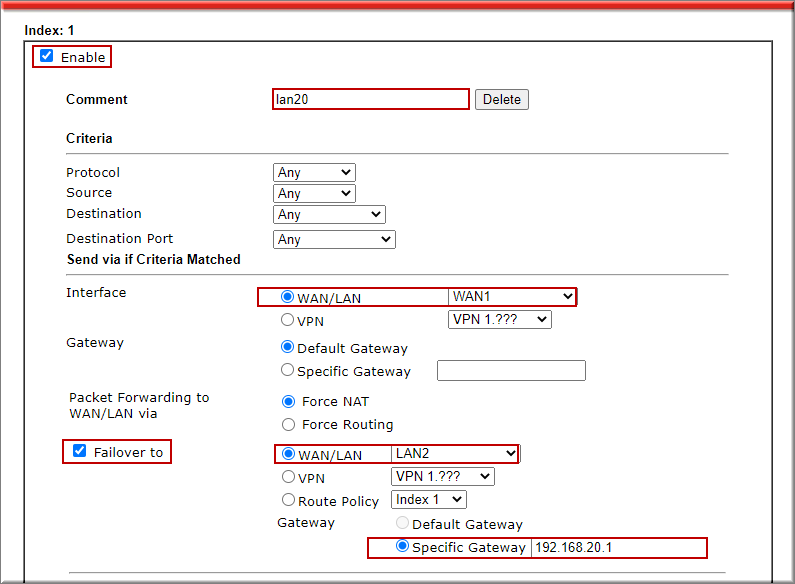Click the Delete button next to Comment

coord(501,100)
